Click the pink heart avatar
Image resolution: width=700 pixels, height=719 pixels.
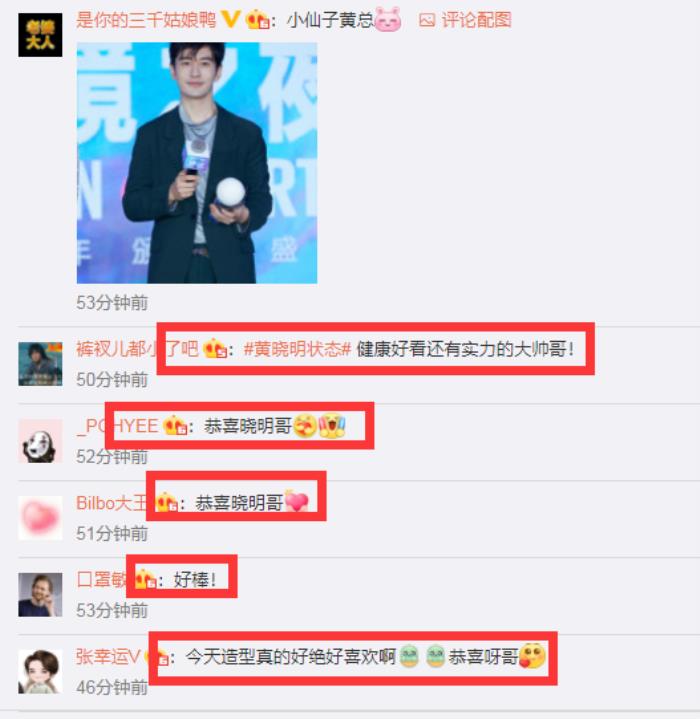[40, 518]
